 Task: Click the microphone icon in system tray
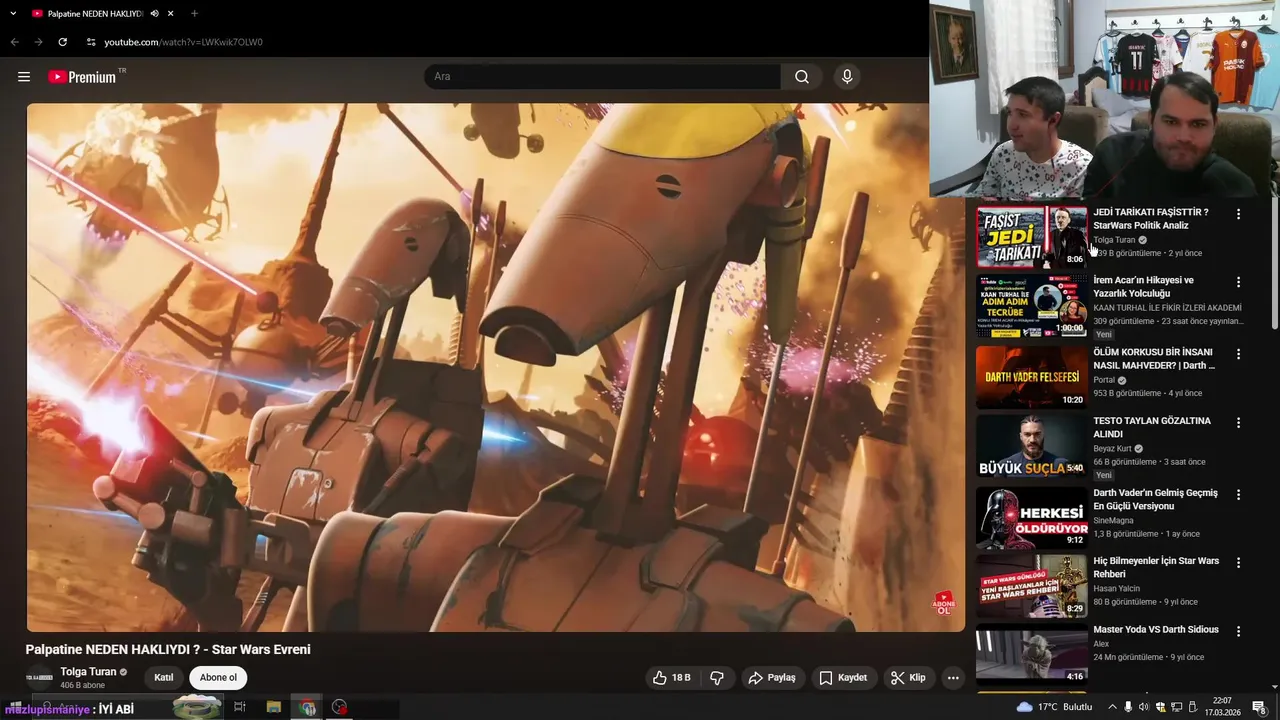coord(1129,707)
